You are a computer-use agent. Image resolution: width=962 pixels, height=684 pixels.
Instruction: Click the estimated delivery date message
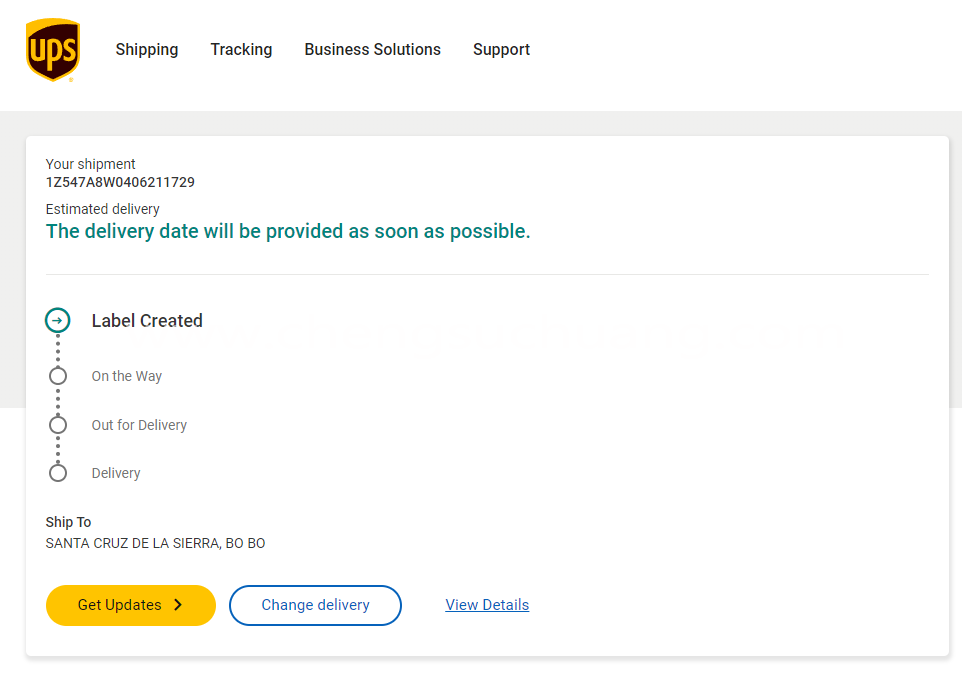[x=288, y=231]
